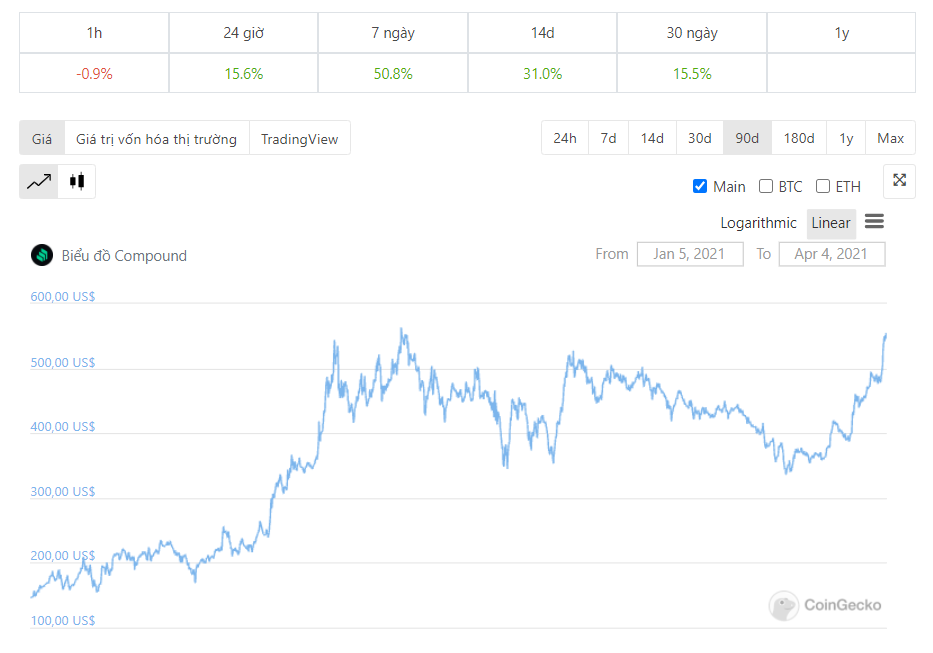
Task: Select the 24h time range
Action: [x=565, y=138]
